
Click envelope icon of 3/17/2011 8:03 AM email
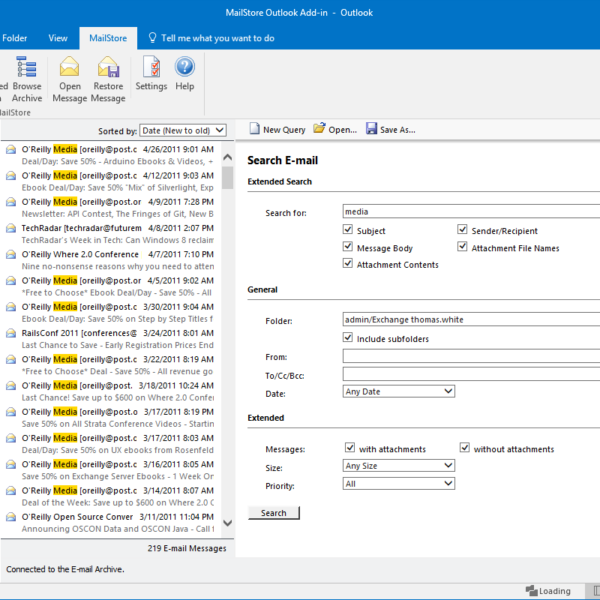(11, 438)
